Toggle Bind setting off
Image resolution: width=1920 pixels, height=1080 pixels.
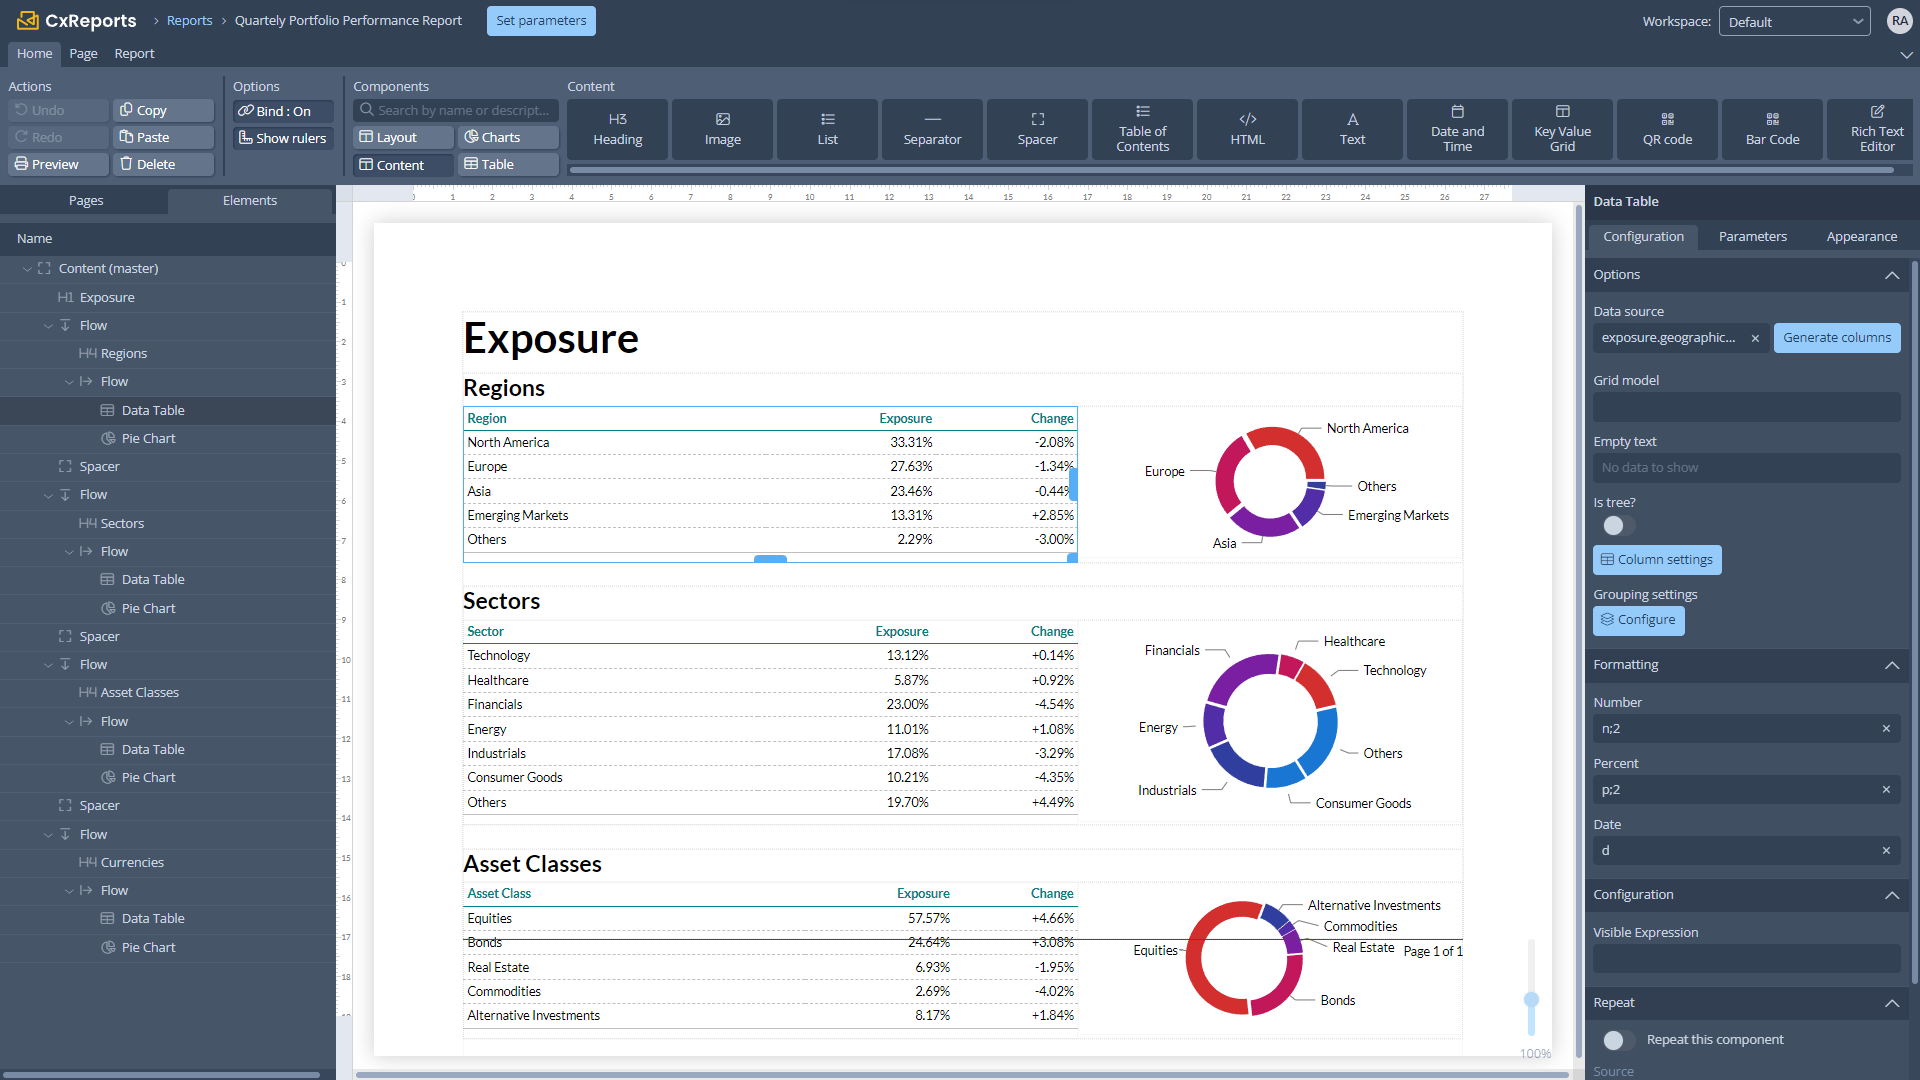pyautogui.click(x=281, y=111)
